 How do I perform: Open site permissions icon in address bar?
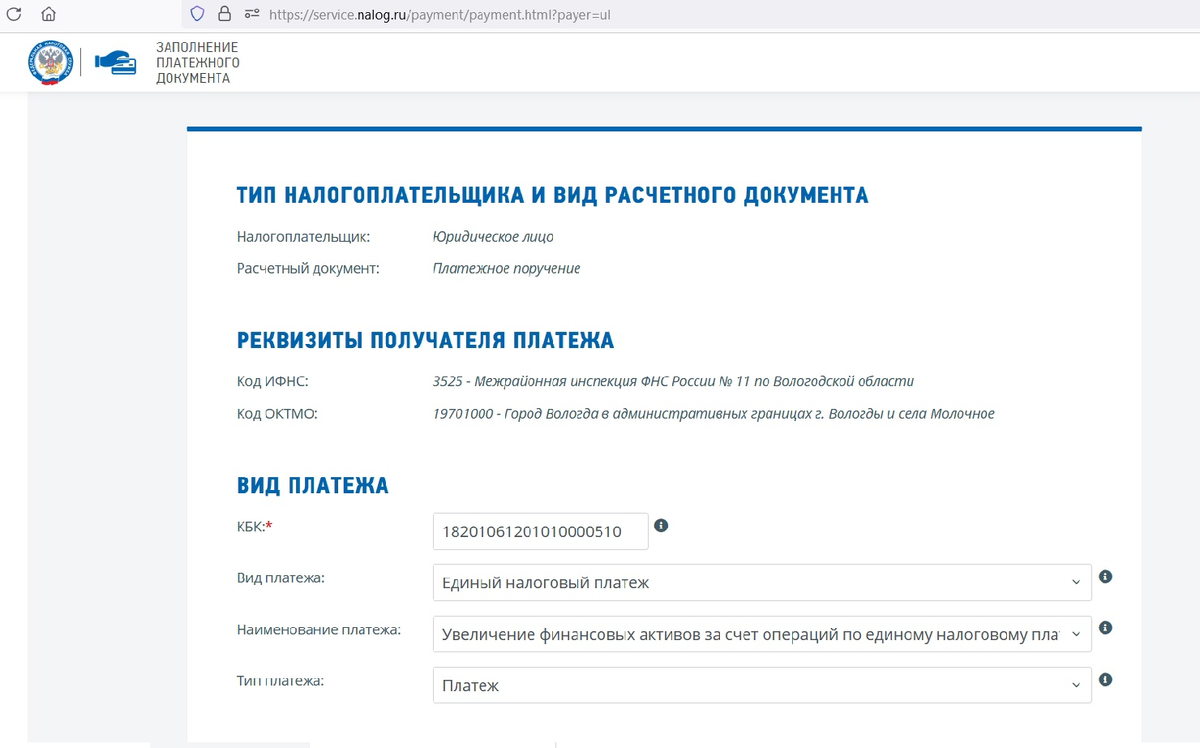click(252, 14)
